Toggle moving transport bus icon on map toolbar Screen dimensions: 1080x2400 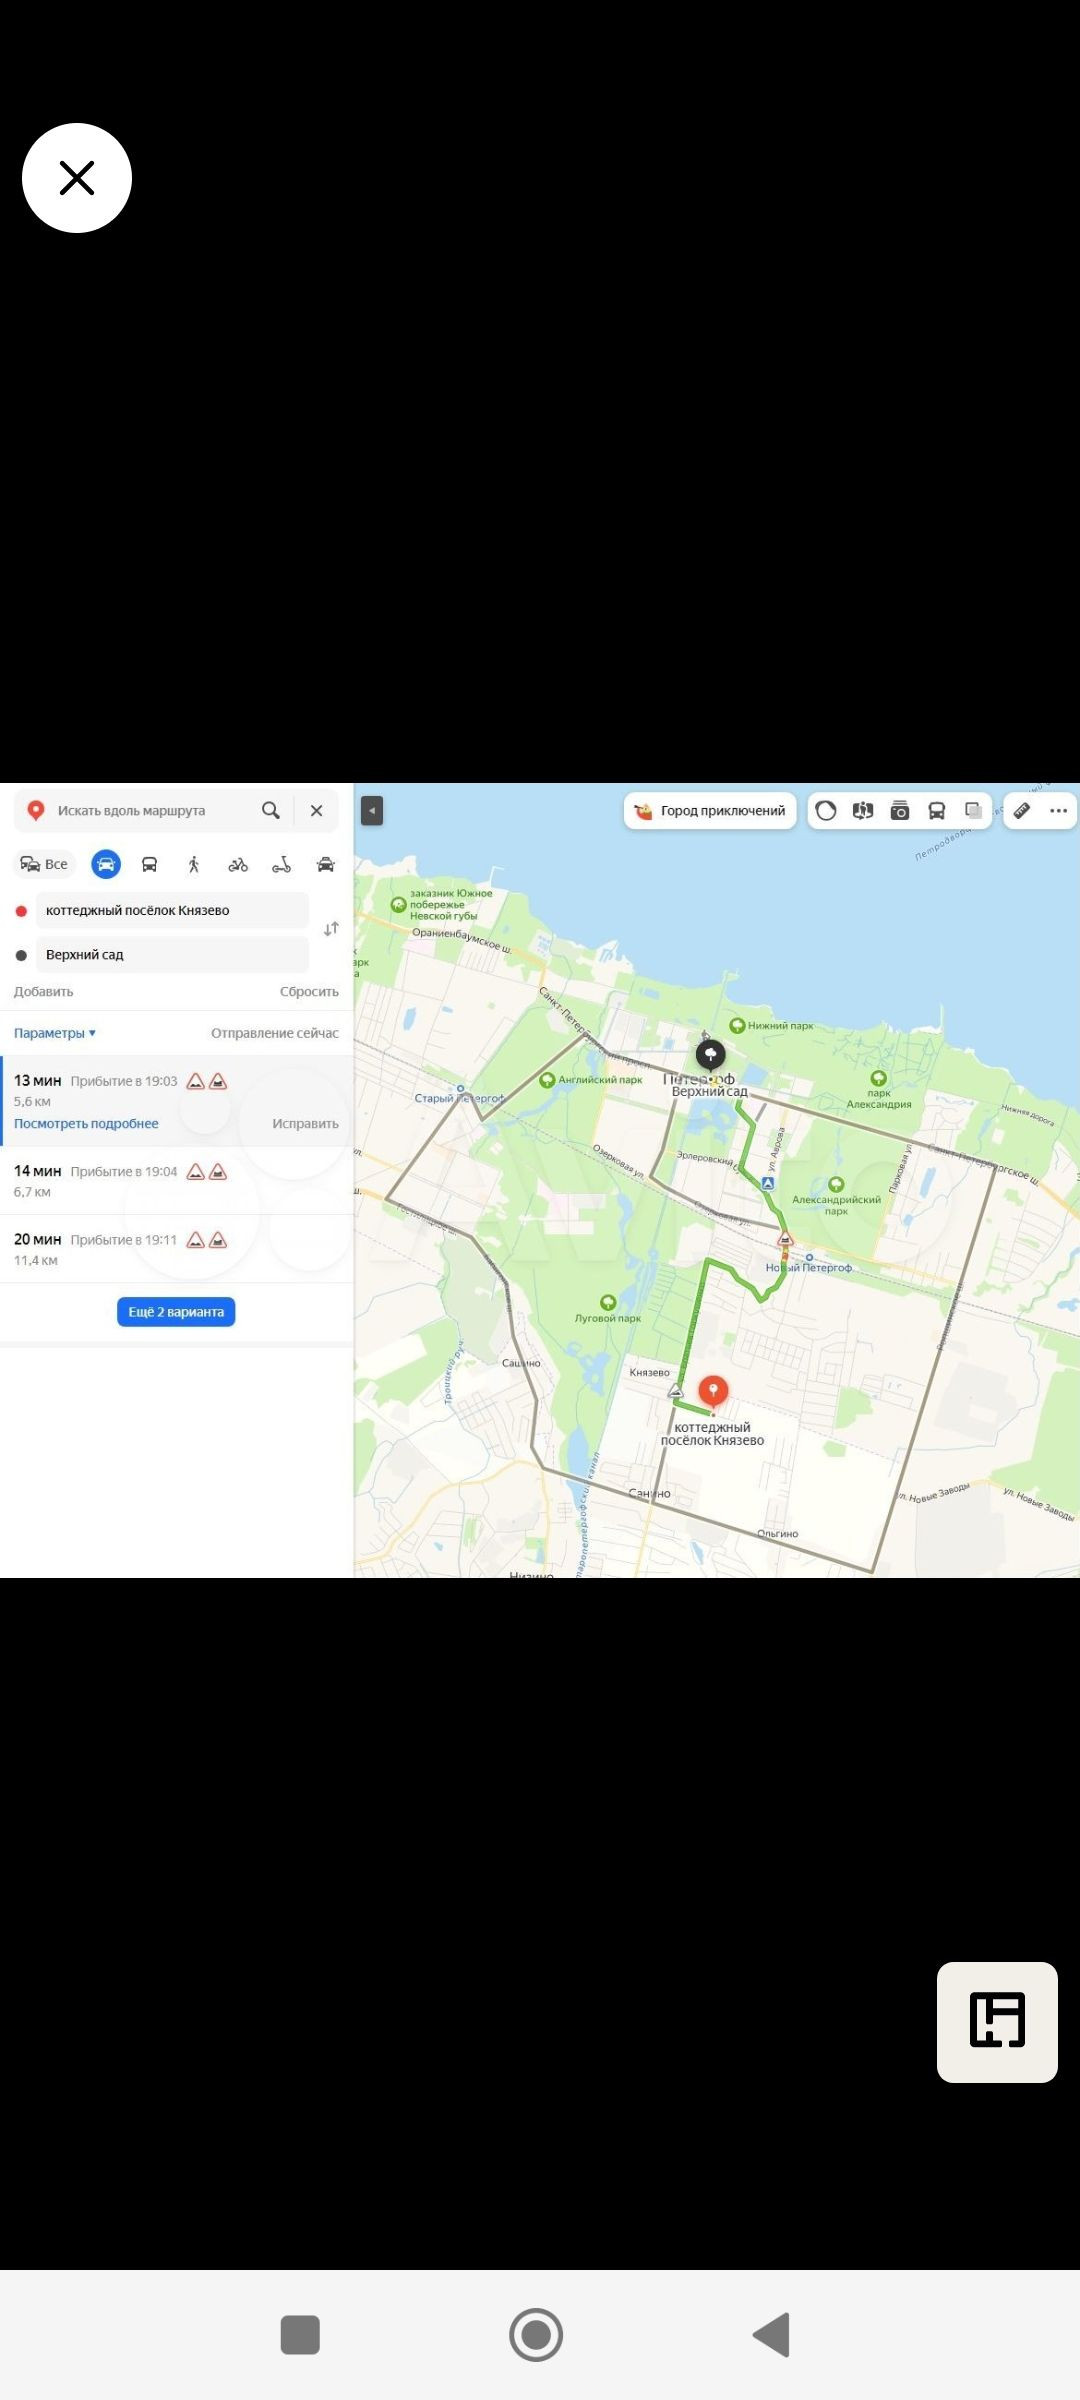click(x=937, y=811)
